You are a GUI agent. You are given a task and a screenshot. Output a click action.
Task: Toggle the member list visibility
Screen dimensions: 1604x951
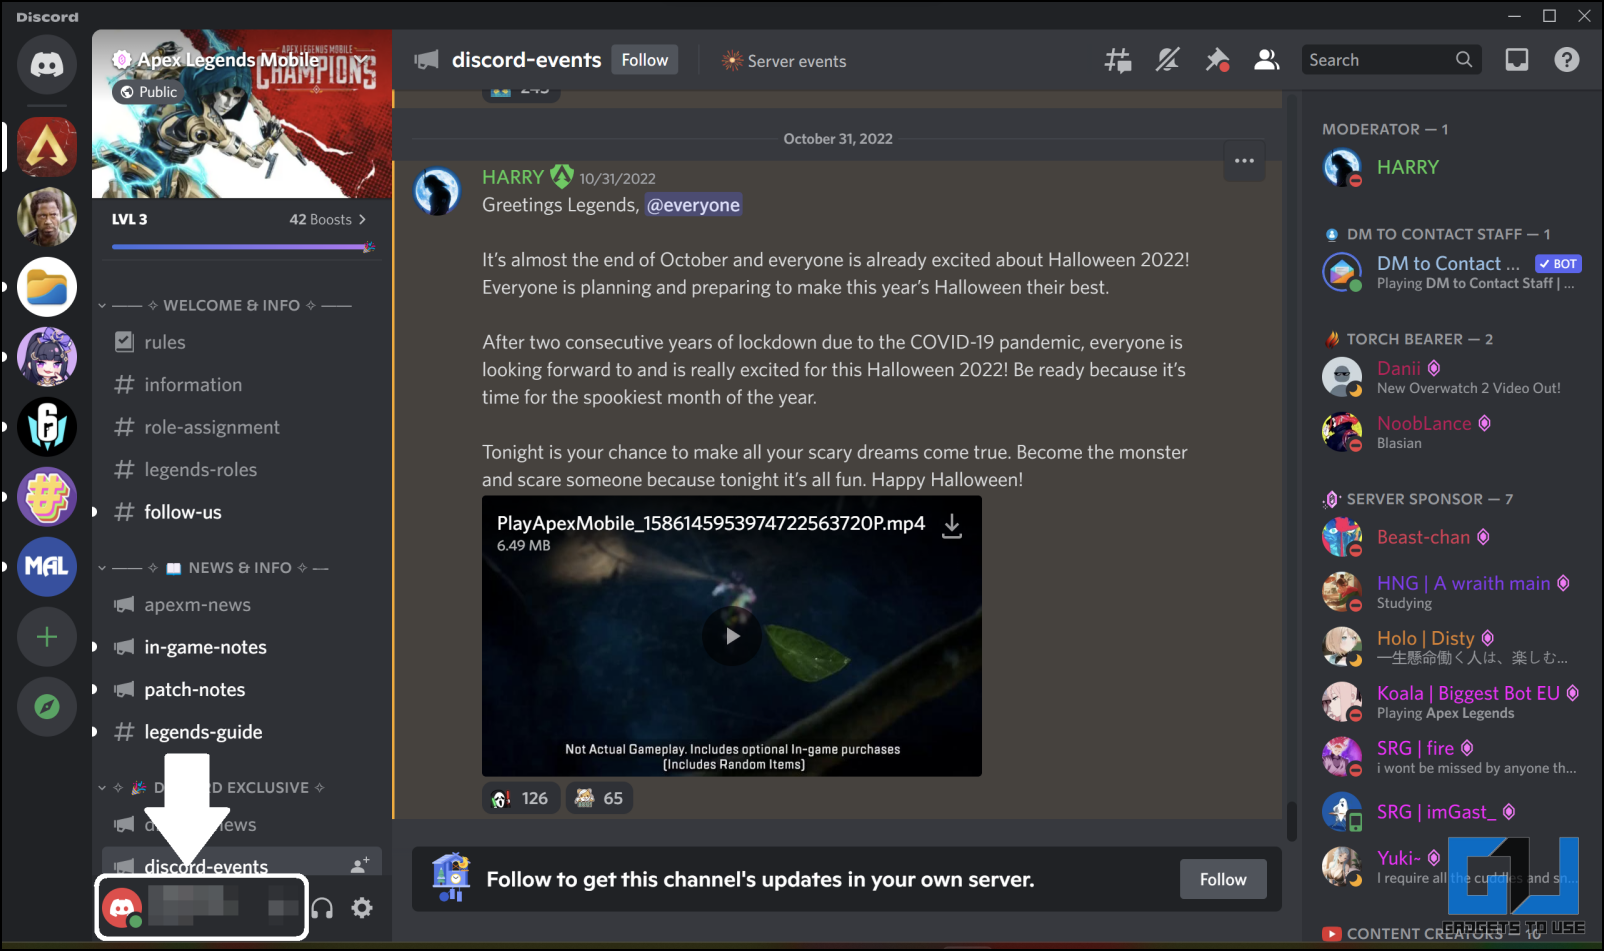click(1267, 60)
